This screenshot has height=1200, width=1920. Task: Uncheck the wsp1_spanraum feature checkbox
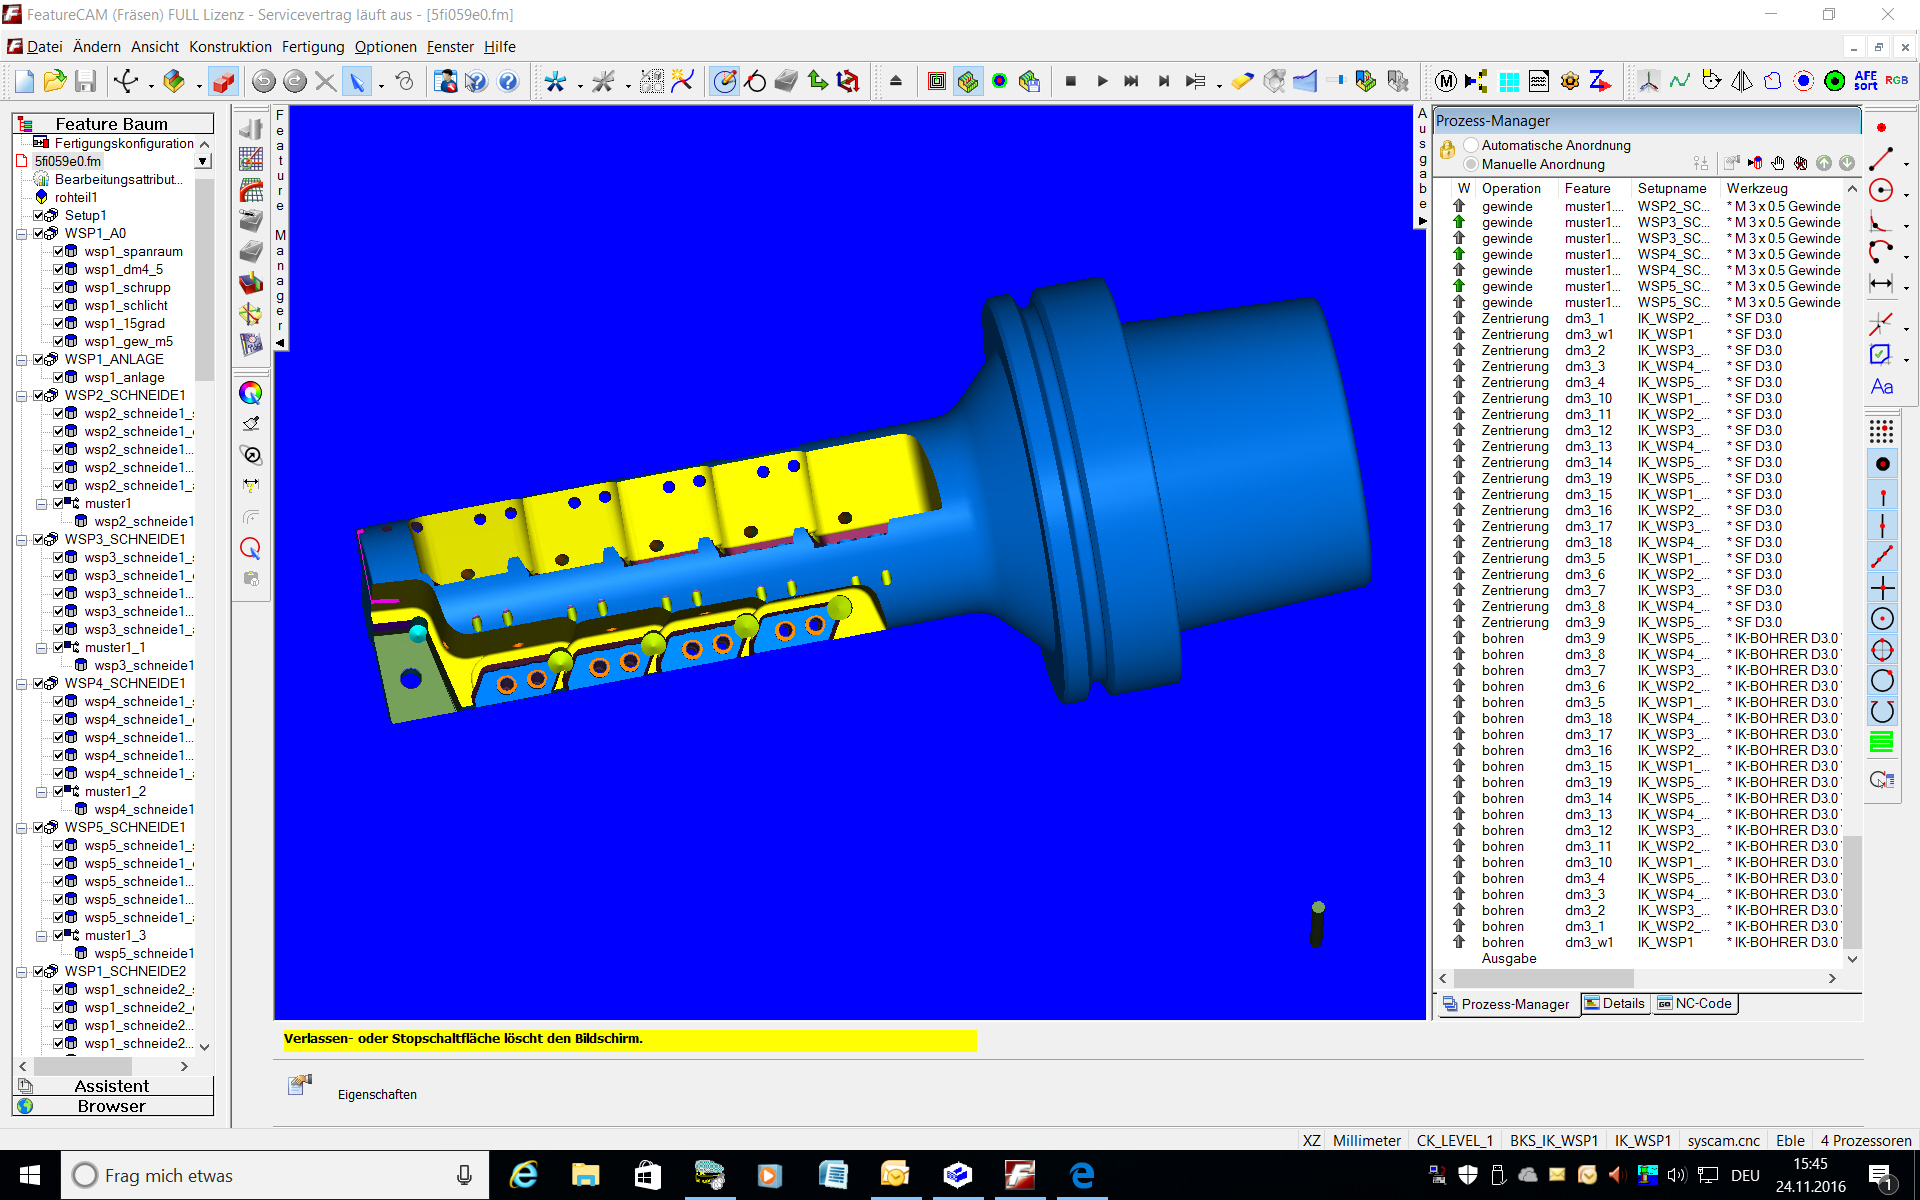tap(59, 252)
